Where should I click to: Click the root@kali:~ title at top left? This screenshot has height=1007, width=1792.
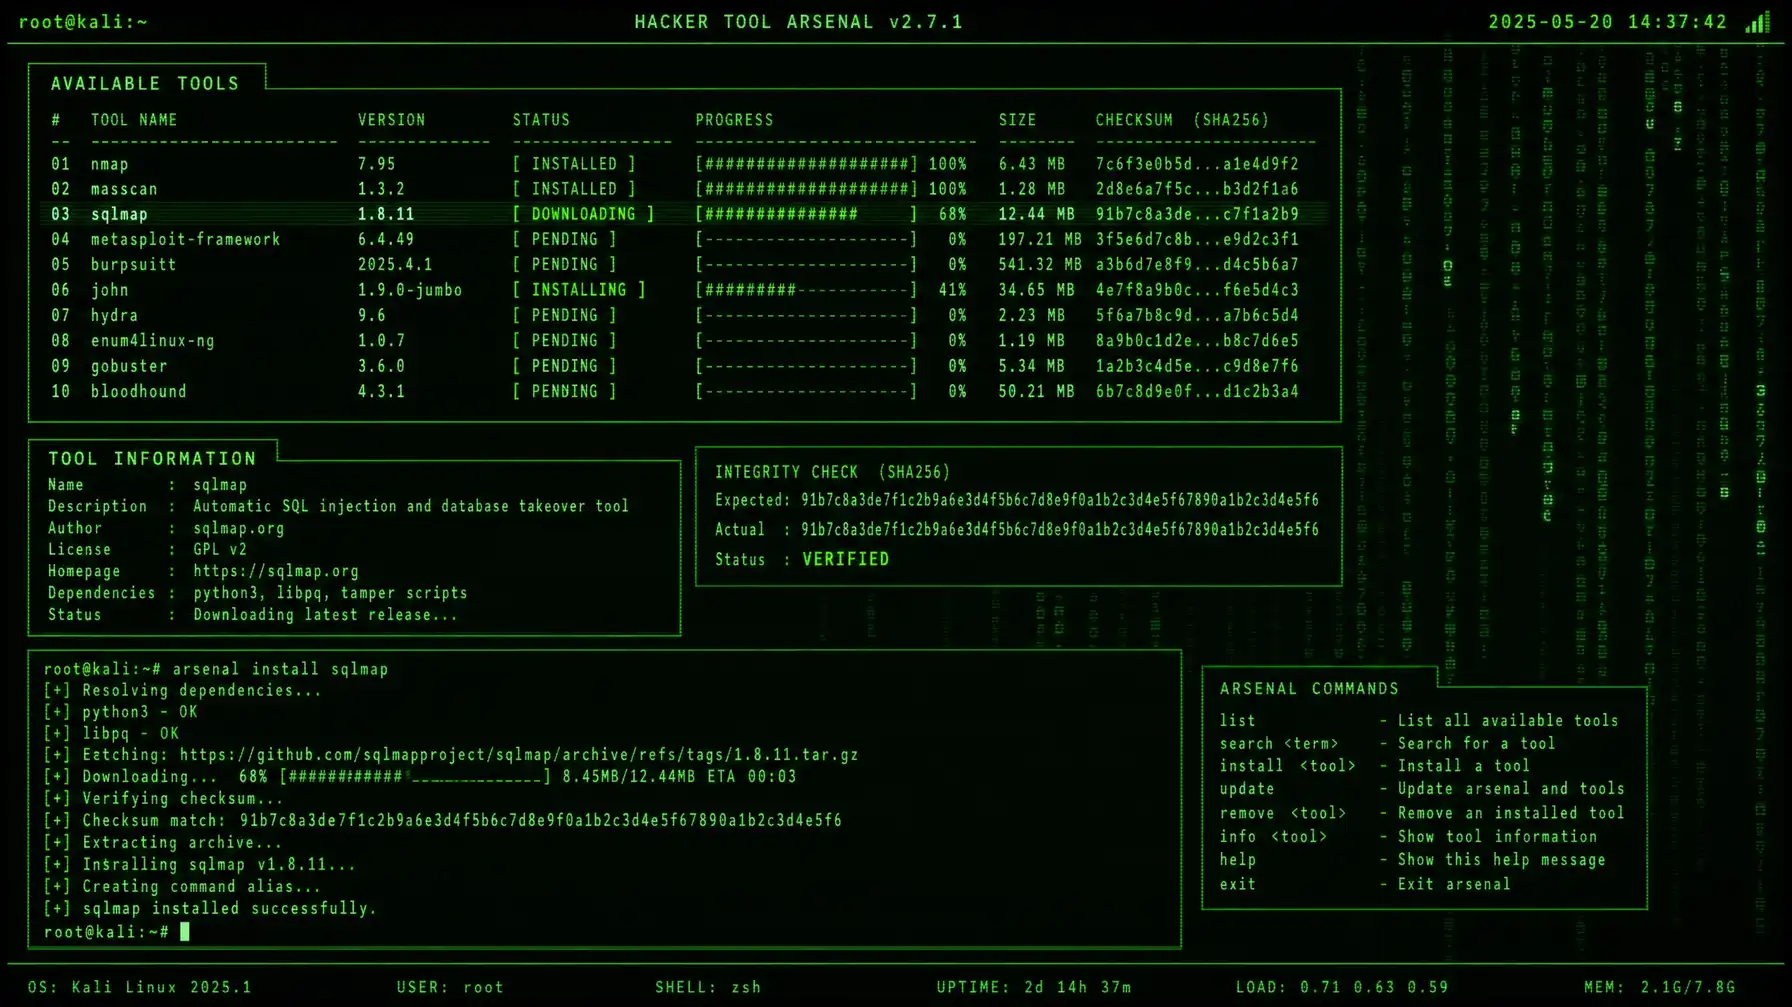pyautogui.click(x=83, y=22)
